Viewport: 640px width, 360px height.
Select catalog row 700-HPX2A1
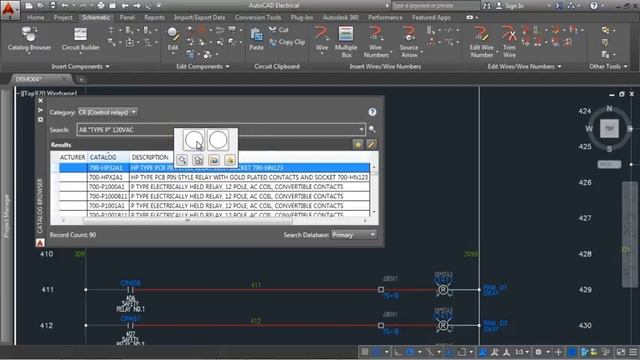[x=214, y=177]
